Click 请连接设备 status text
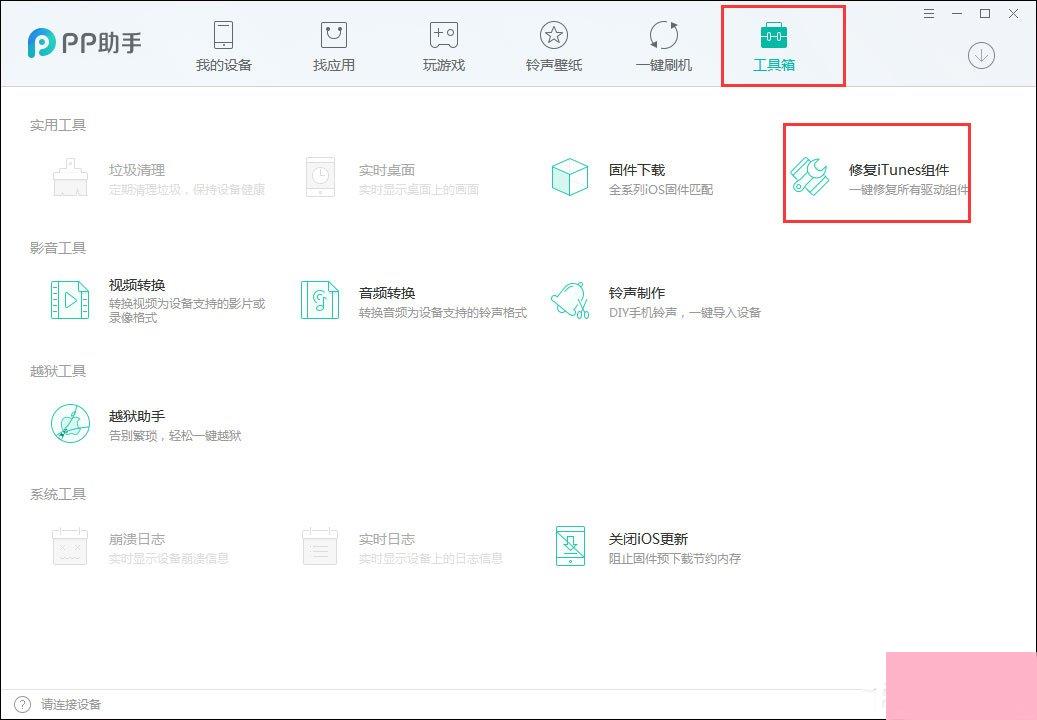 (71, 704)
